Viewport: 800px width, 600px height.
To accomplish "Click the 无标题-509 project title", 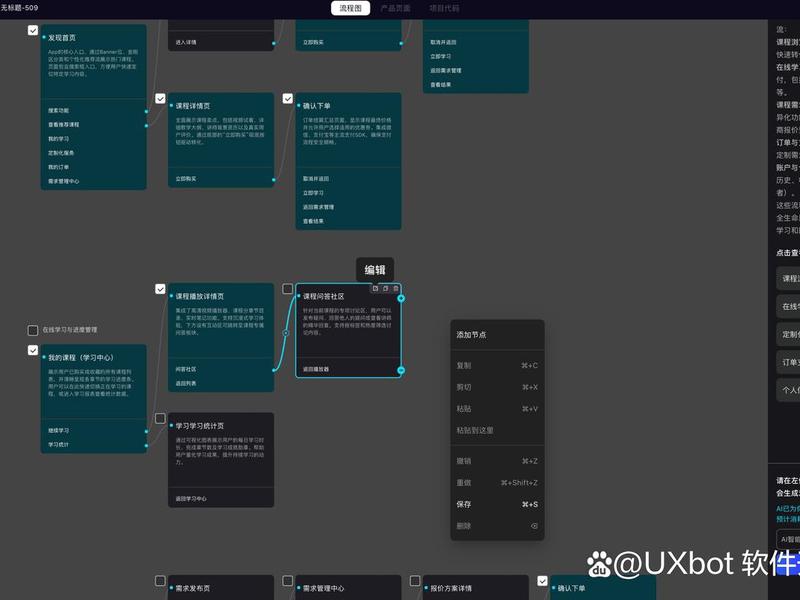I will click(19, 8).
